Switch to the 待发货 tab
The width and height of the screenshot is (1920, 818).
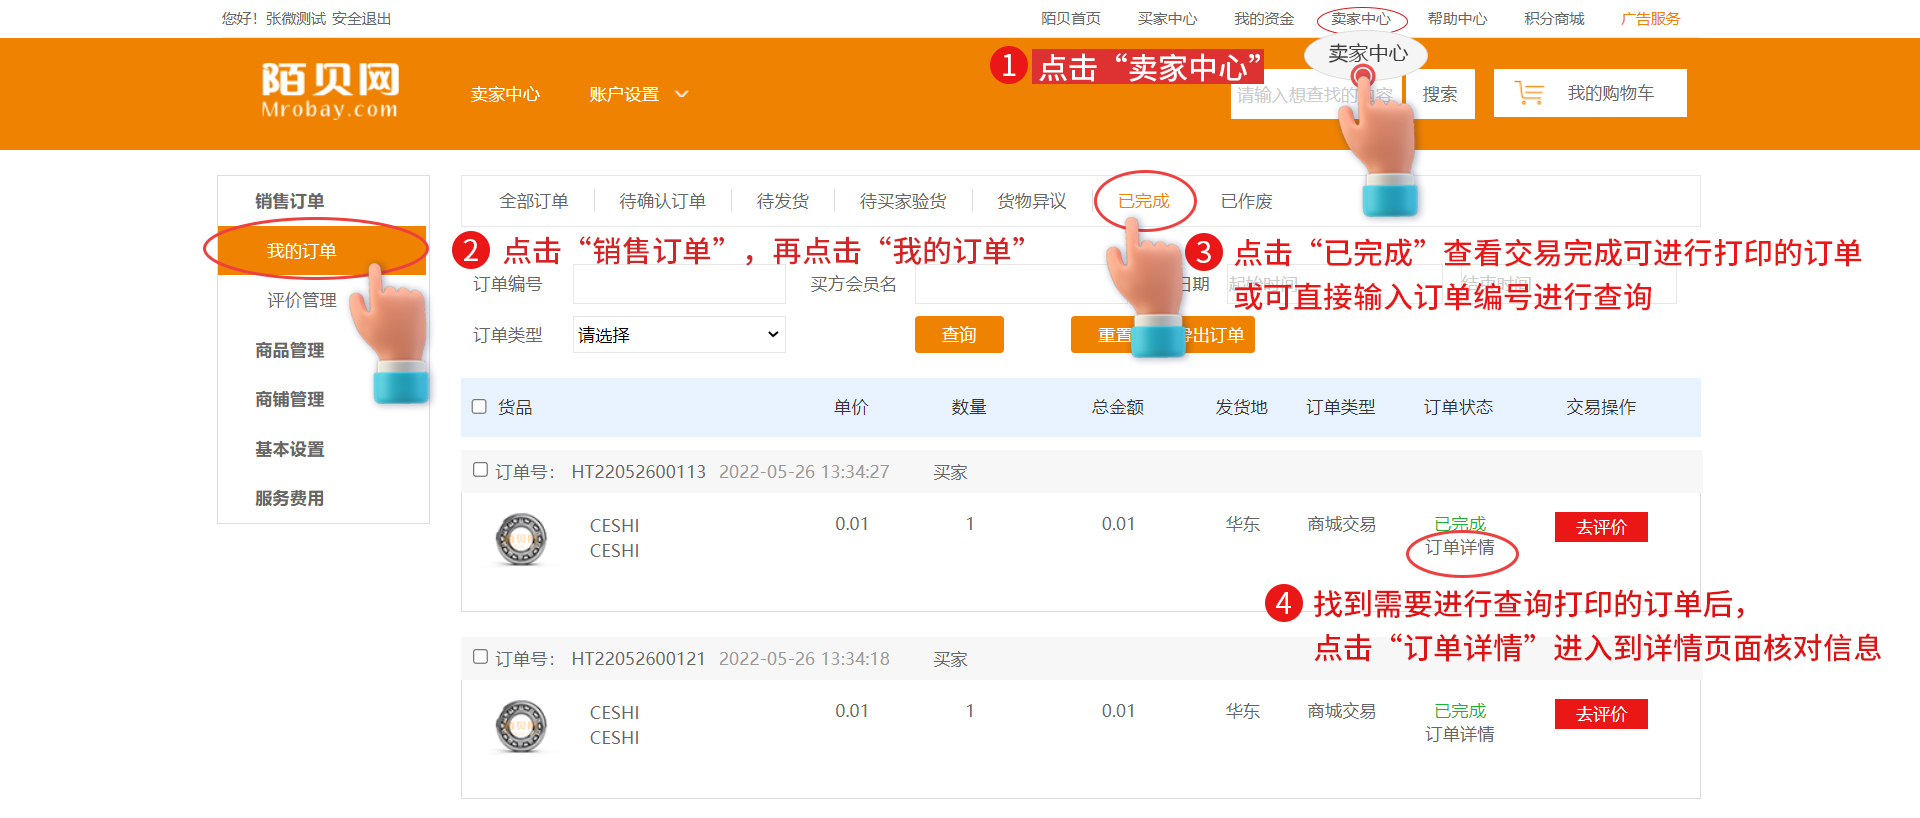click(x=782, y=201)
